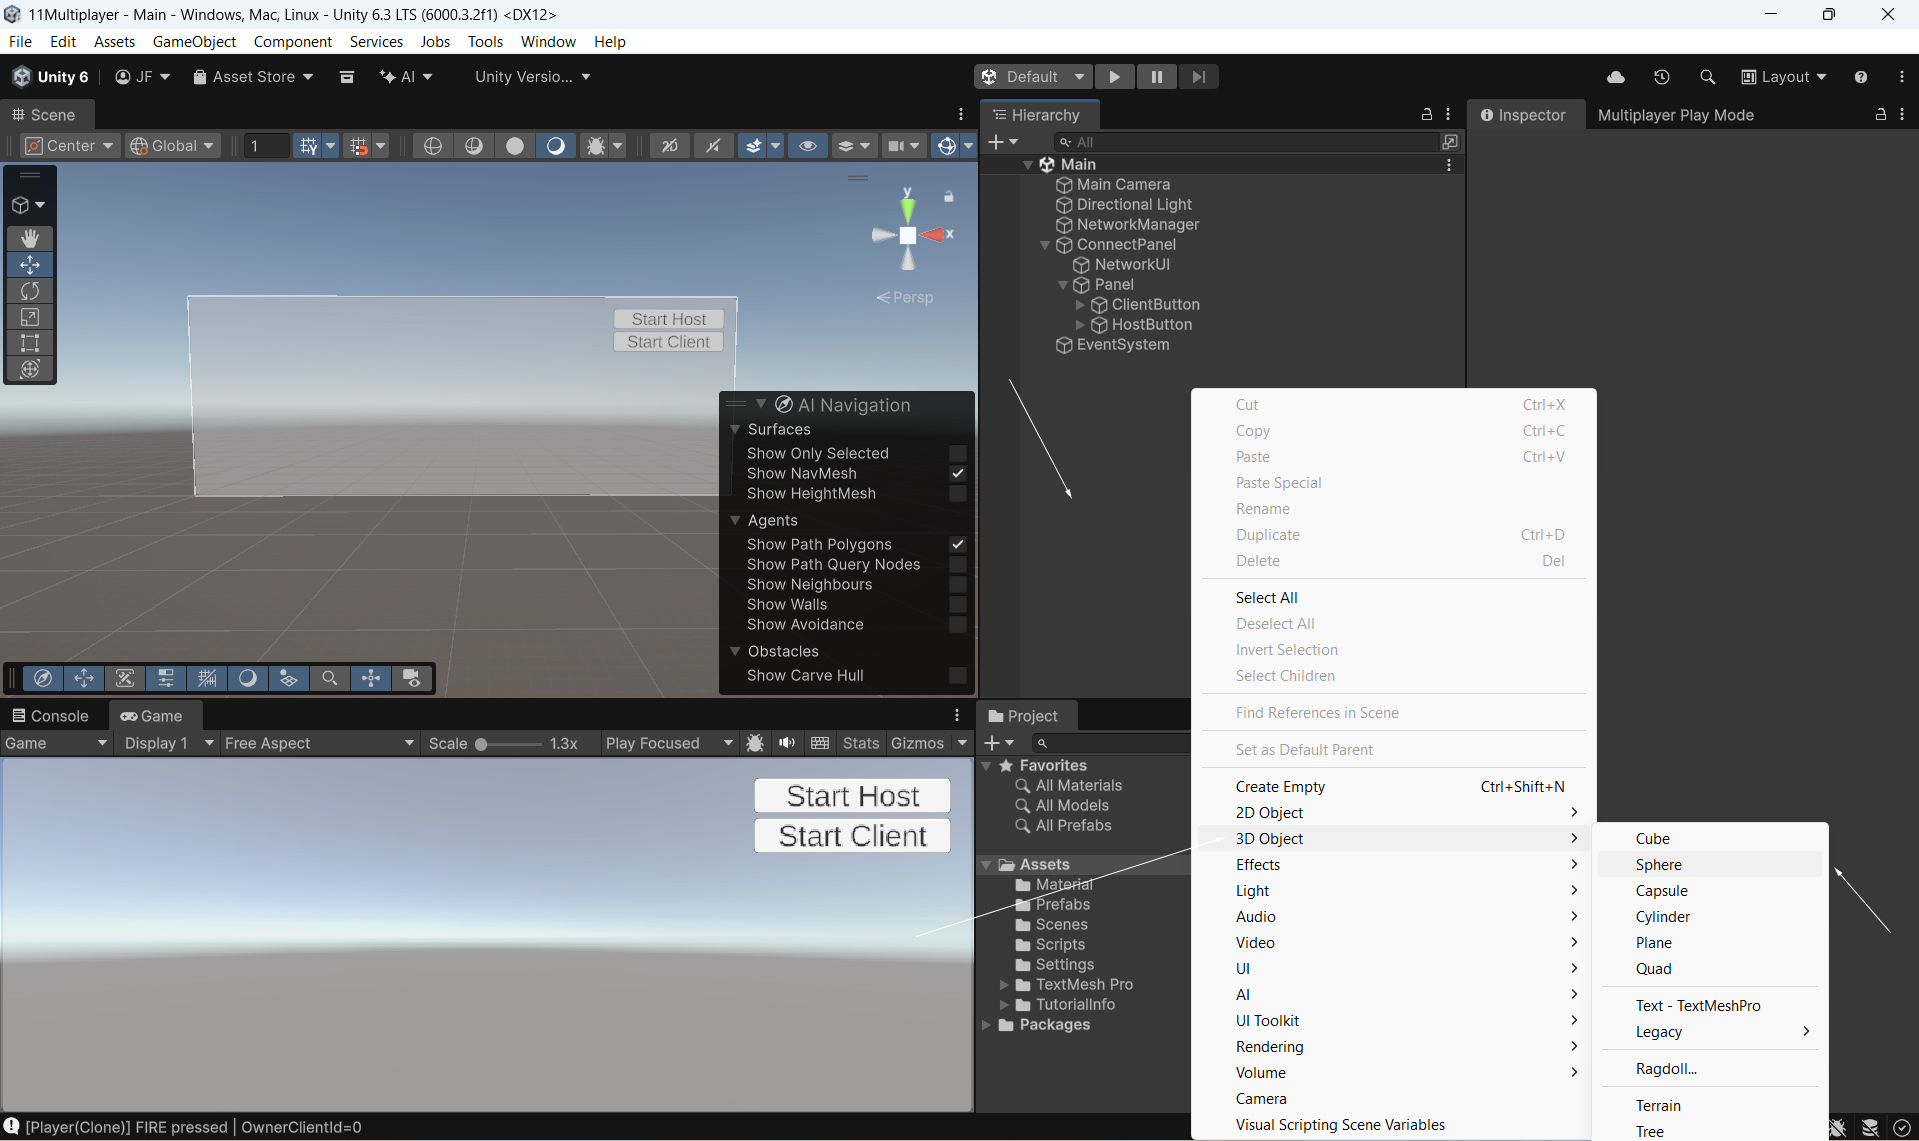1919x1141 pixels.
Task: Open Unity Cloud icon
Action: click(x=1615, y=77)
